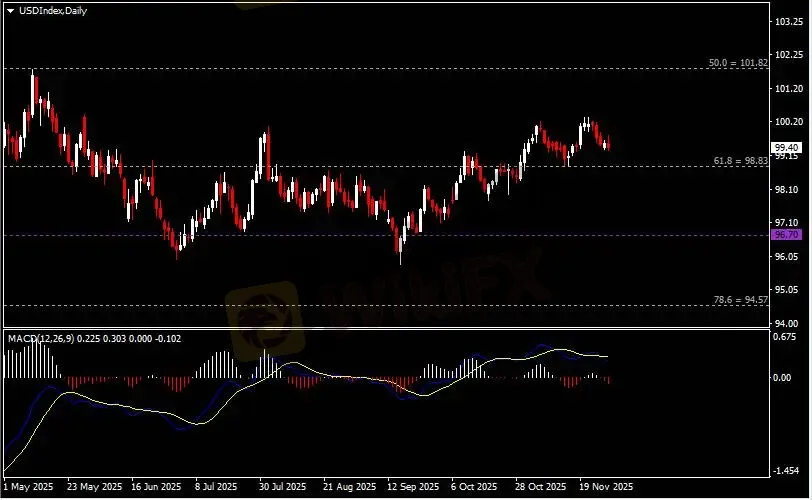Viewport: 812px width, 500px height.
Task: Click the current price tag 99.40
Action: coord(786,148)
